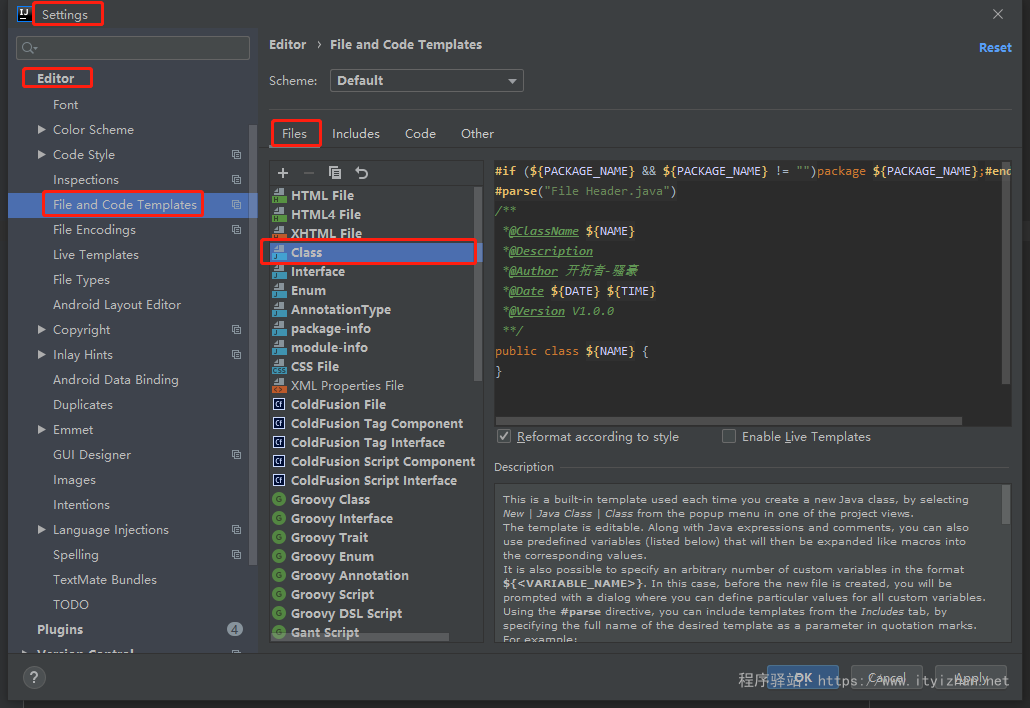Select Live Templates in settings tree

pos(96,255)
